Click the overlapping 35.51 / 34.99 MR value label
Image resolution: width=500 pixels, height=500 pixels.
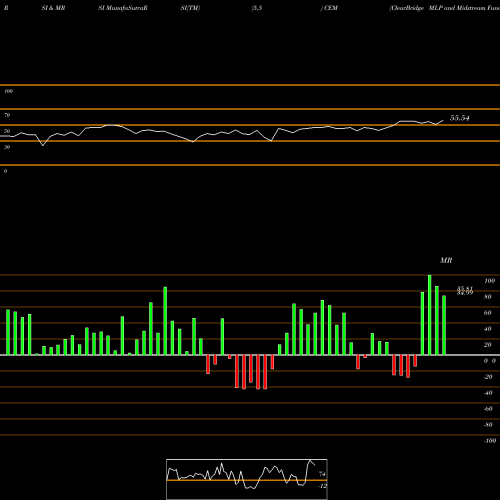(x=465, y=291)
